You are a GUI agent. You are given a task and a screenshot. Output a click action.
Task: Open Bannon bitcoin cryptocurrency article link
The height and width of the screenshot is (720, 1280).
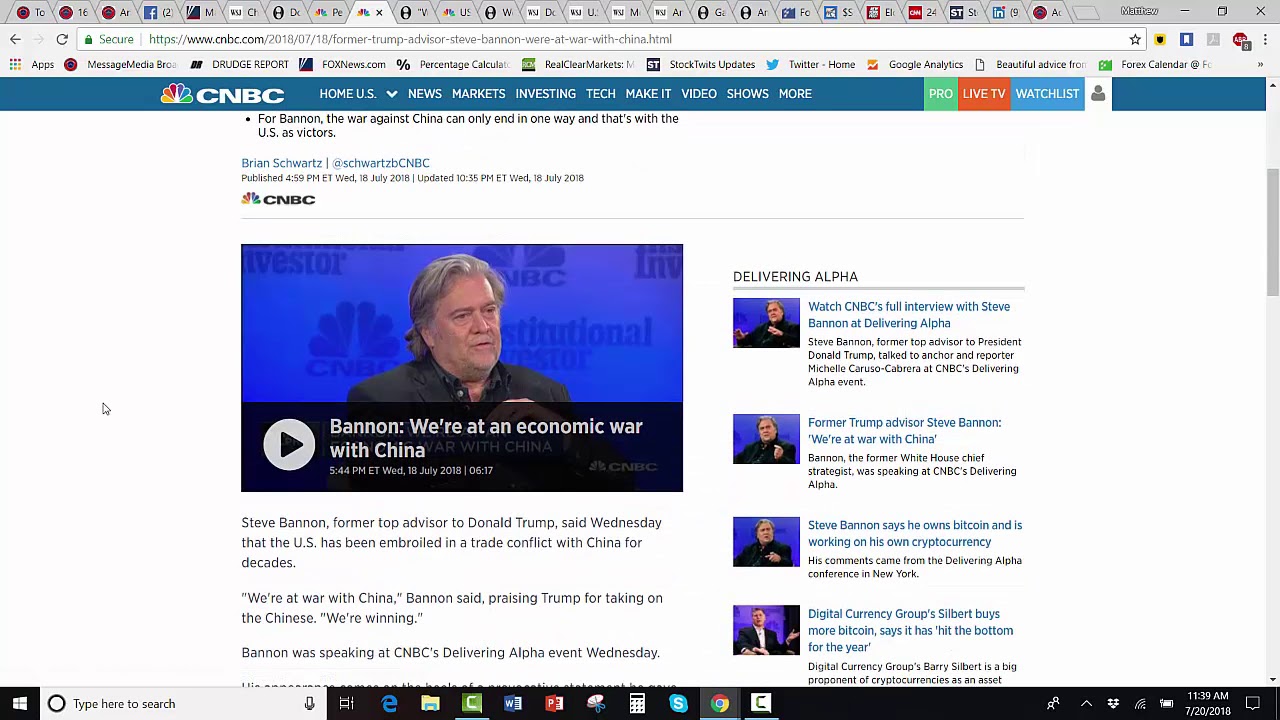point(915,534)
